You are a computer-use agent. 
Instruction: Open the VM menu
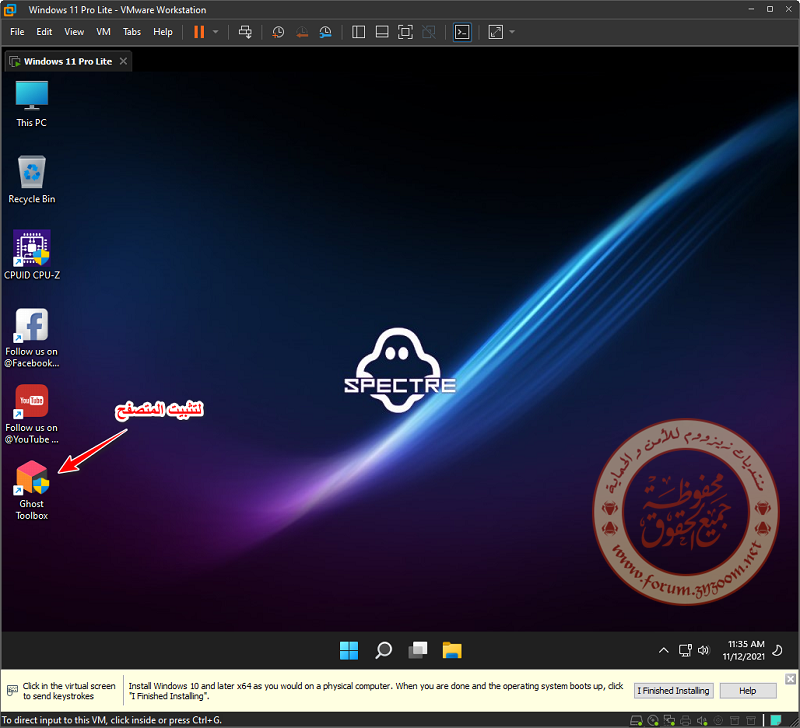pos(104,32)
